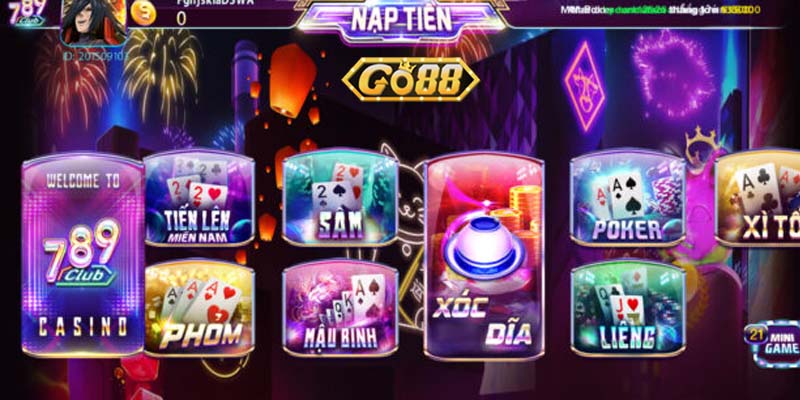Image resolution: width=800 pixels, height=400 pixels.
Task: Open the Xóc Đĩa game tile
Action: (484, 256)
